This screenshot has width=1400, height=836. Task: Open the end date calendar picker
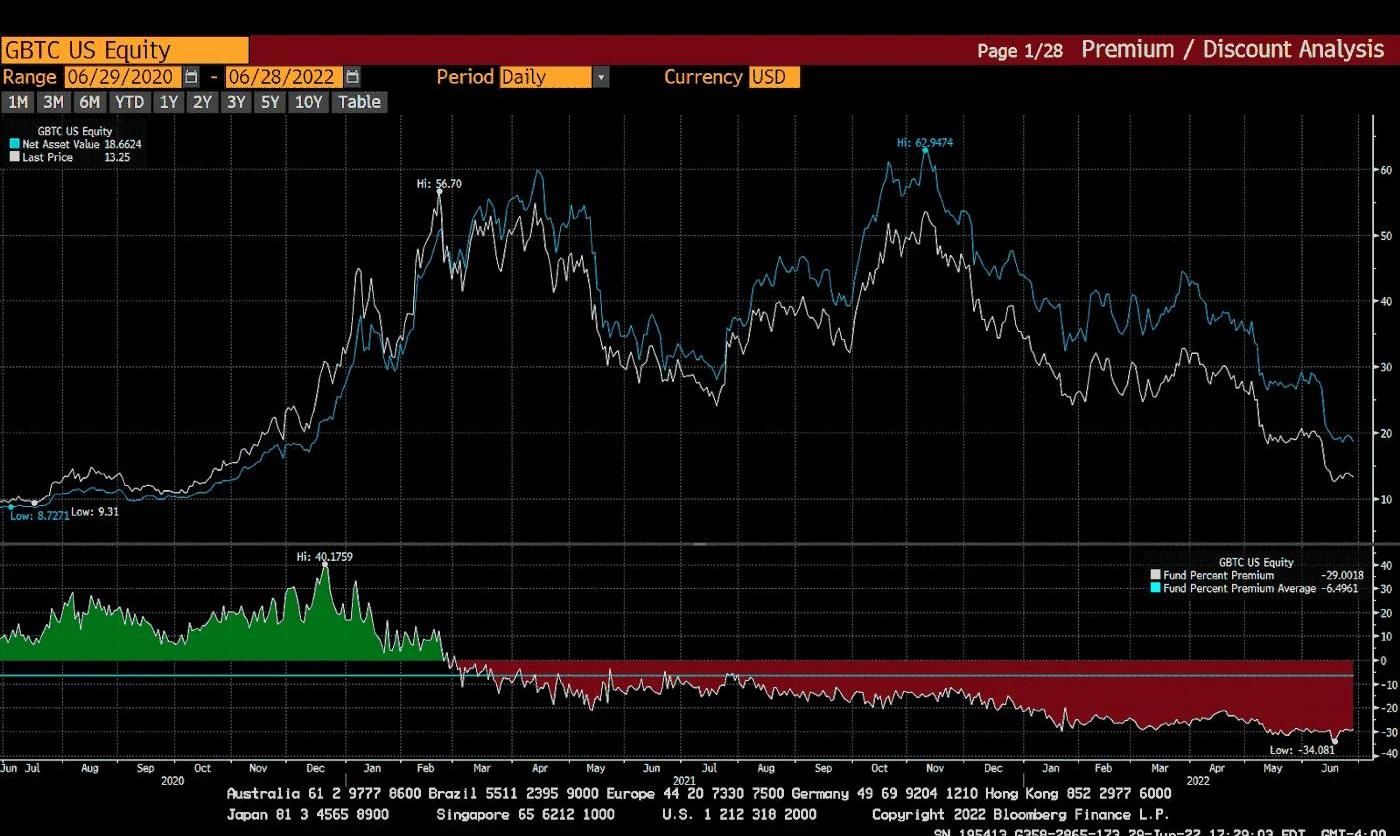tap(352, 77)
